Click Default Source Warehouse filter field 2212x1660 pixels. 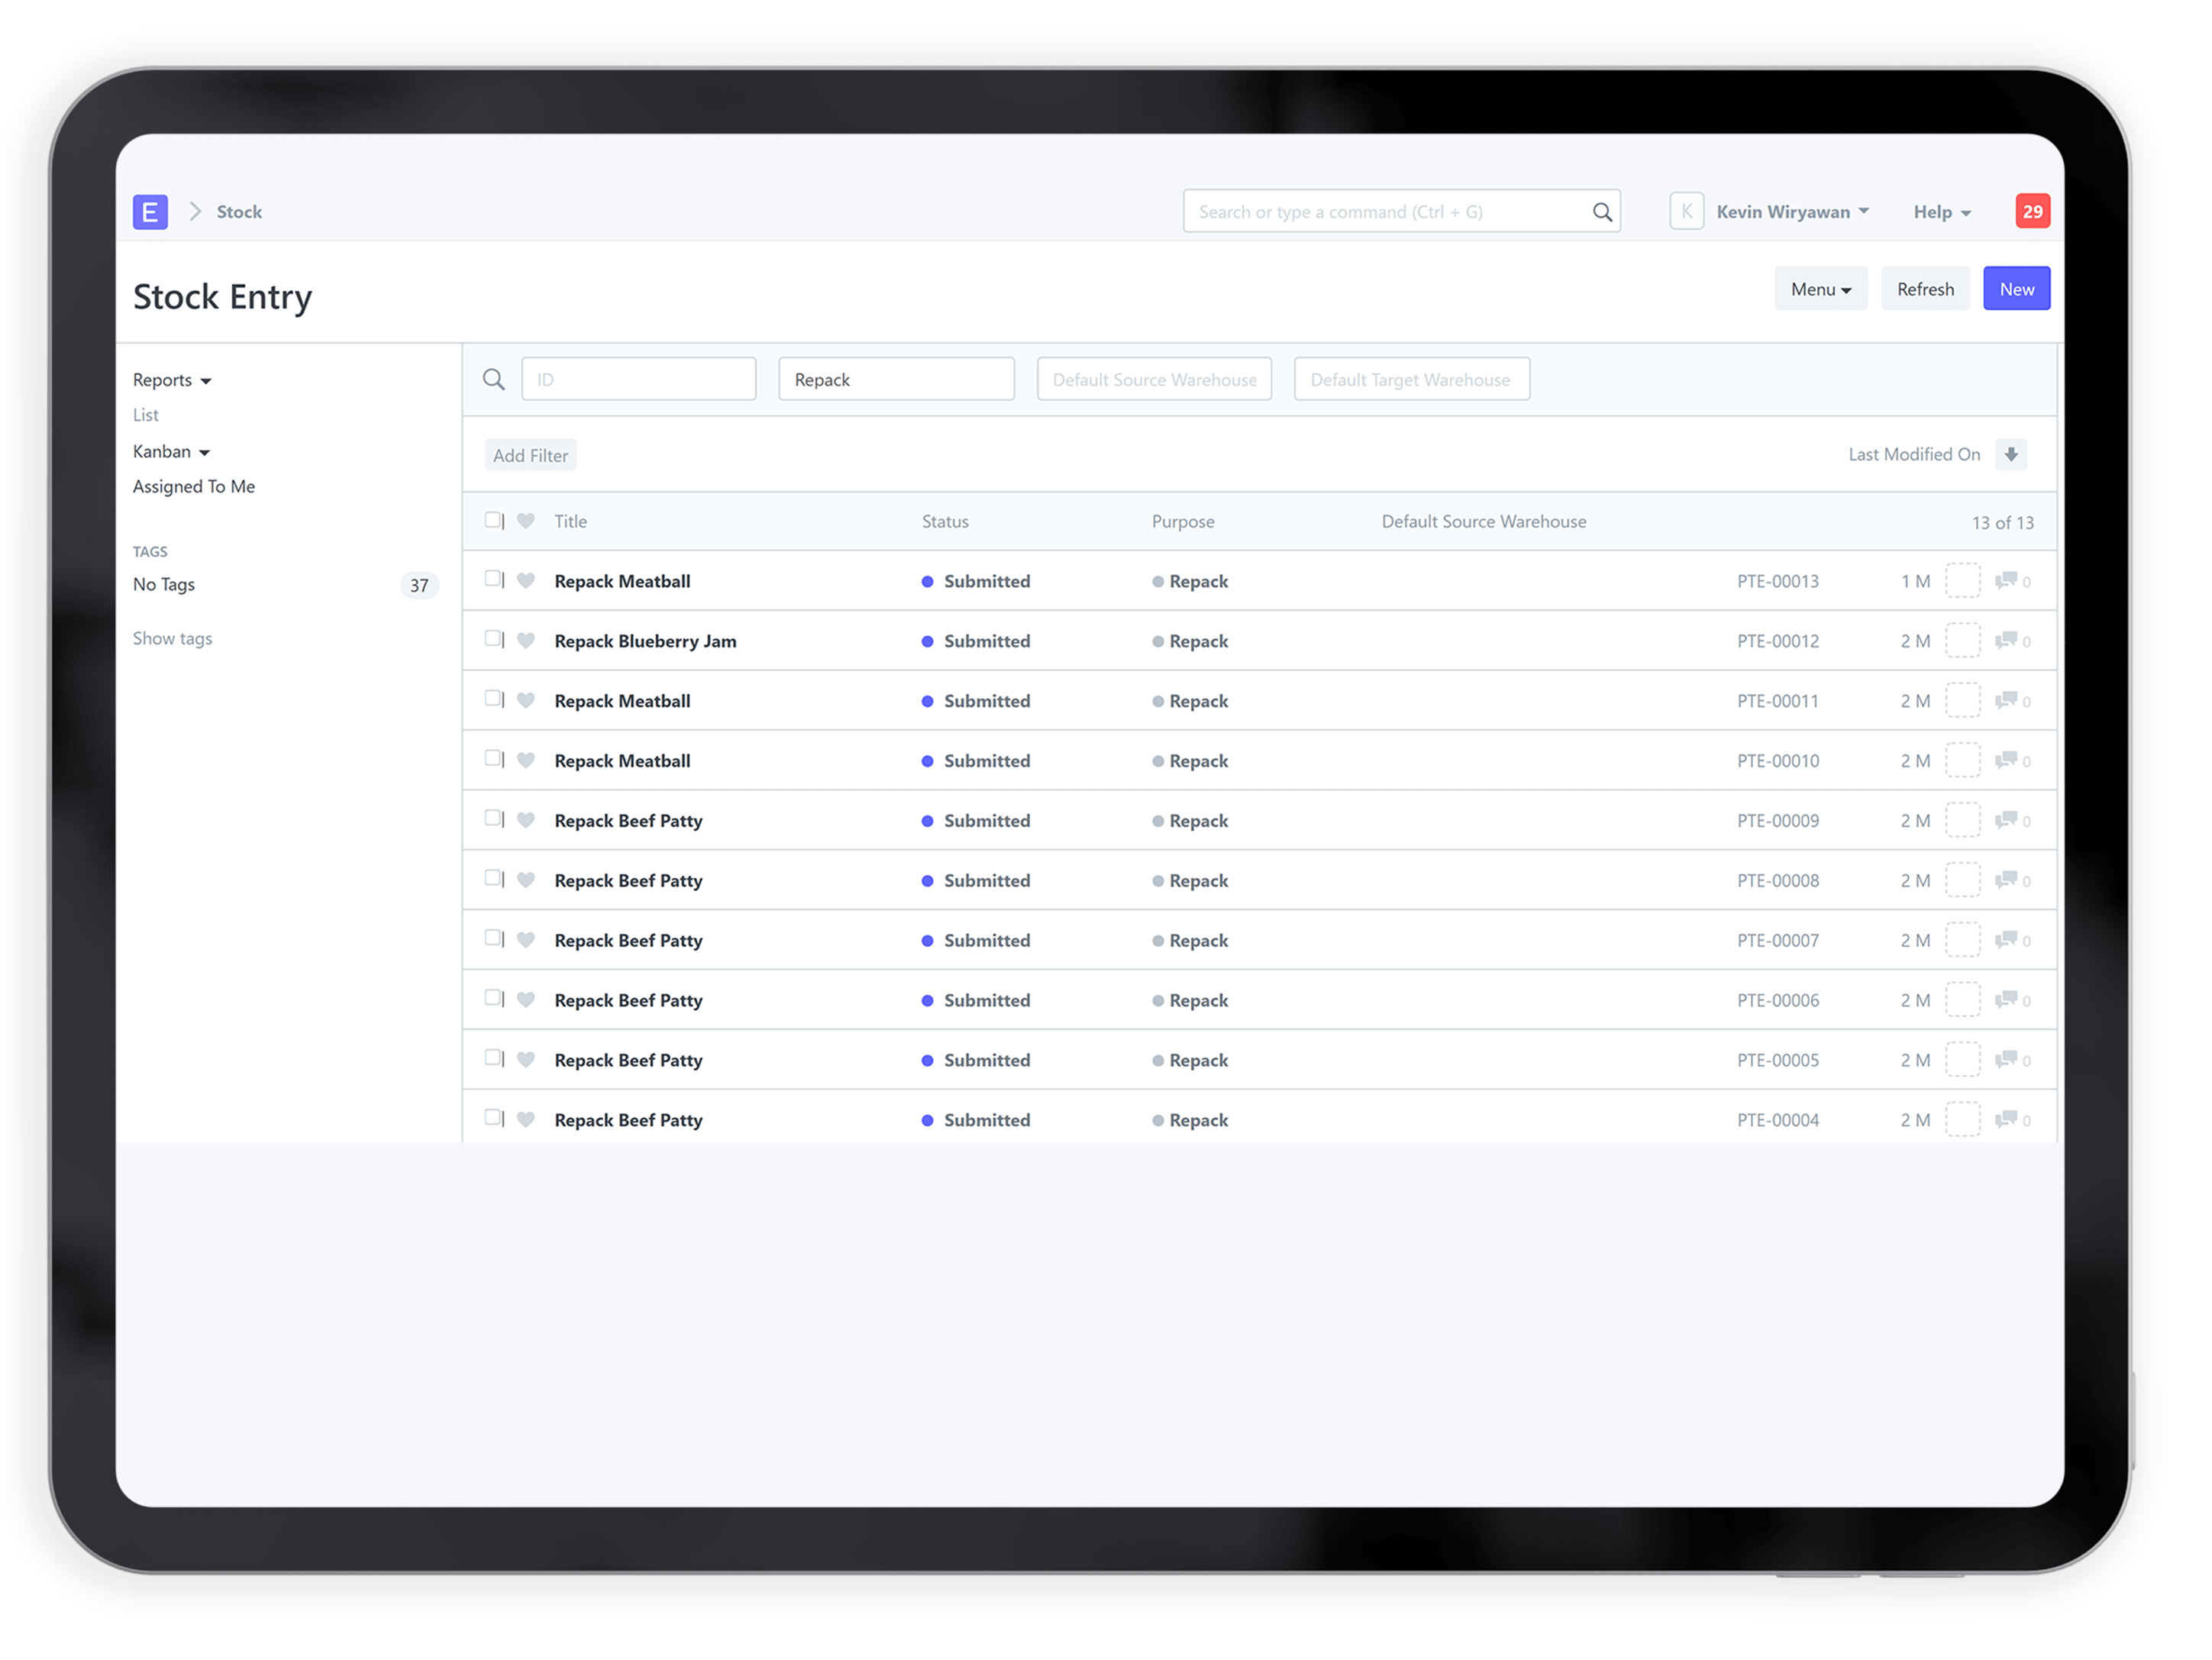coord(1154,379)
